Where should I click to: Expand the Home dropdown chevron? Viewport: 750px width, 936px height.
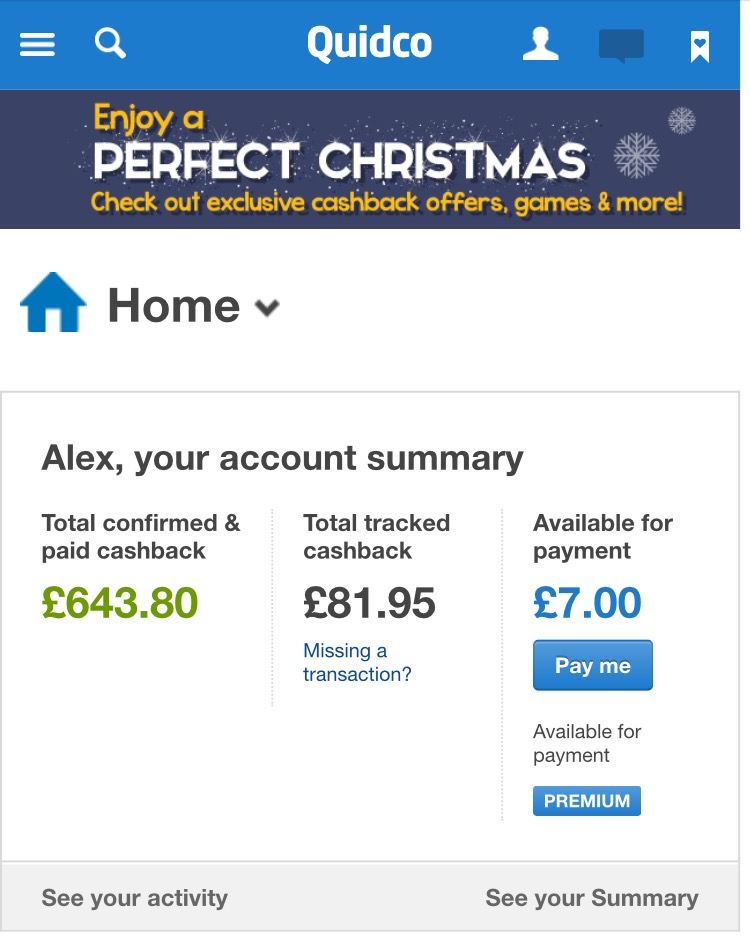(266, 308)
